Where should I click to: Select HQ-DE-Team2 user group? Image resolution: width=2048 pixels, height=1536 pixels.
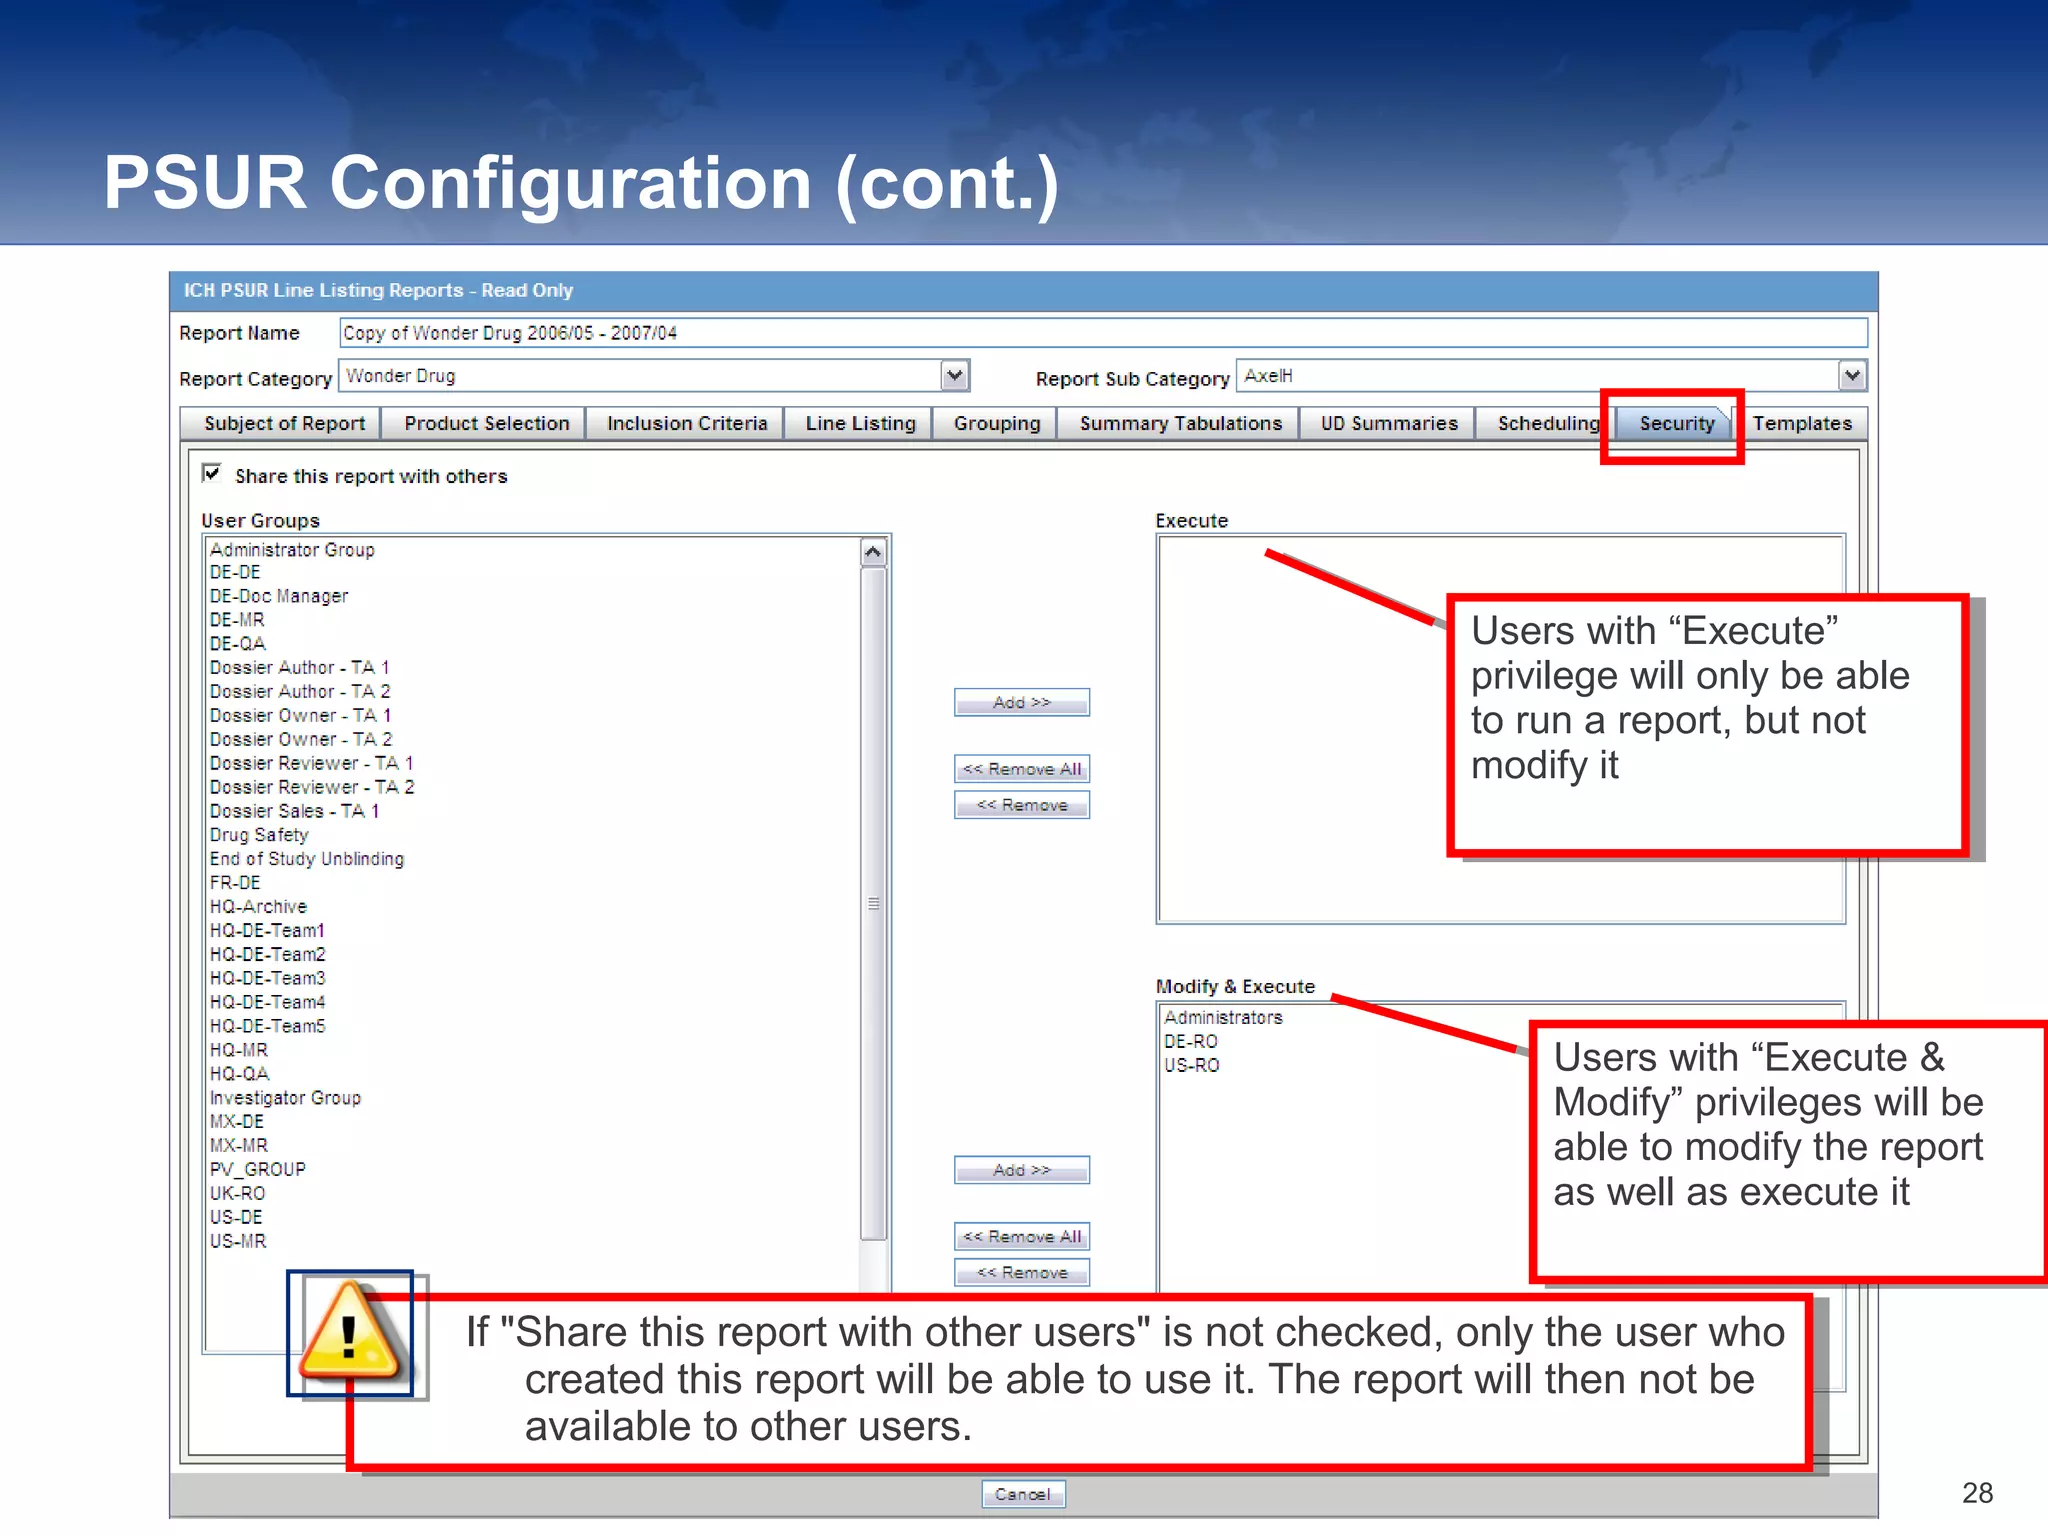[267, 954]
